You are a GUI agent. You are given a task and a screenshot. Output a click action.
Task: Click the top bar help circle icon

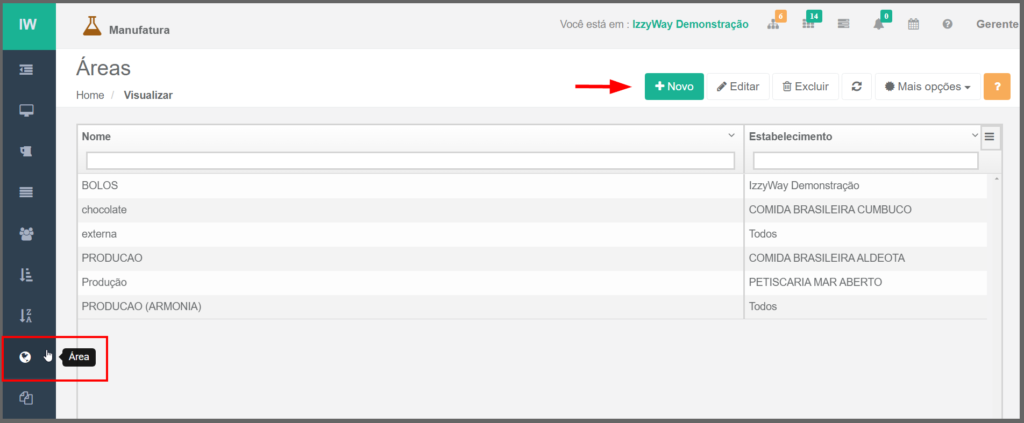click(947, 25)
